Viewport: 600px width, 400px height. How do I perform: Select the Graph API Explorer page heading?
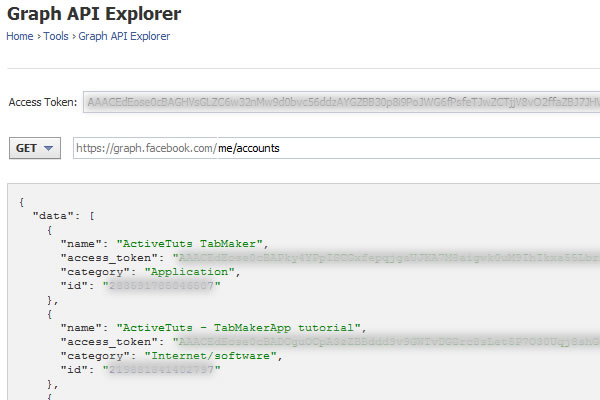point(94,14)
